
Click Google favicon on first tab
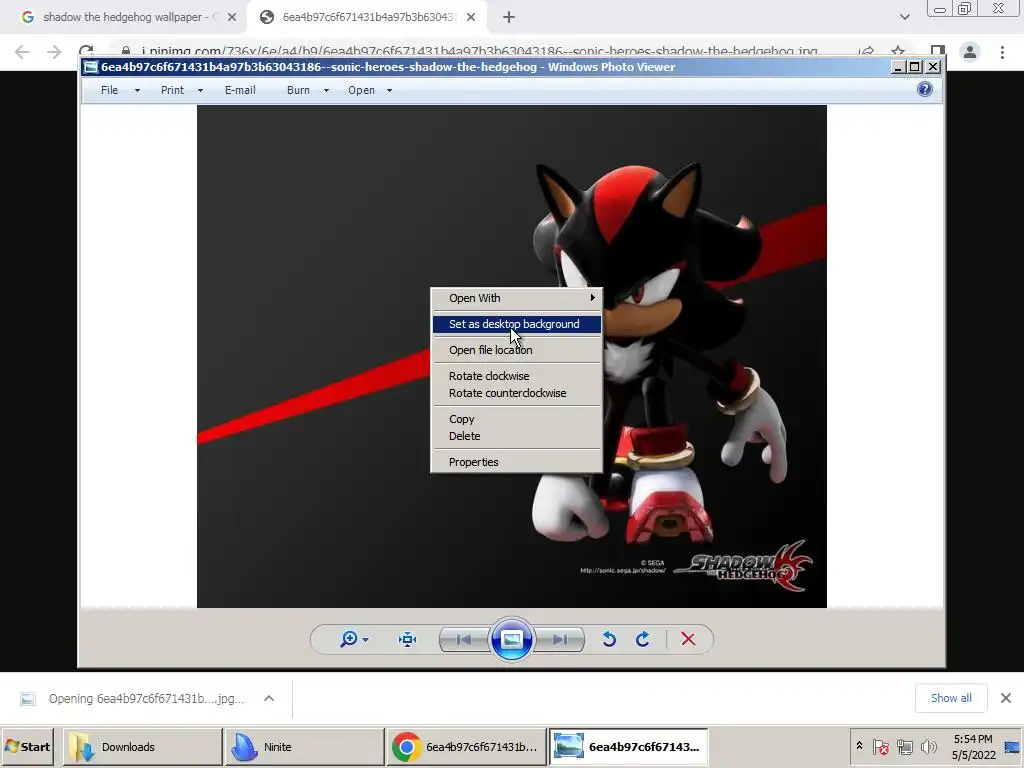click(x=27, y=17)
